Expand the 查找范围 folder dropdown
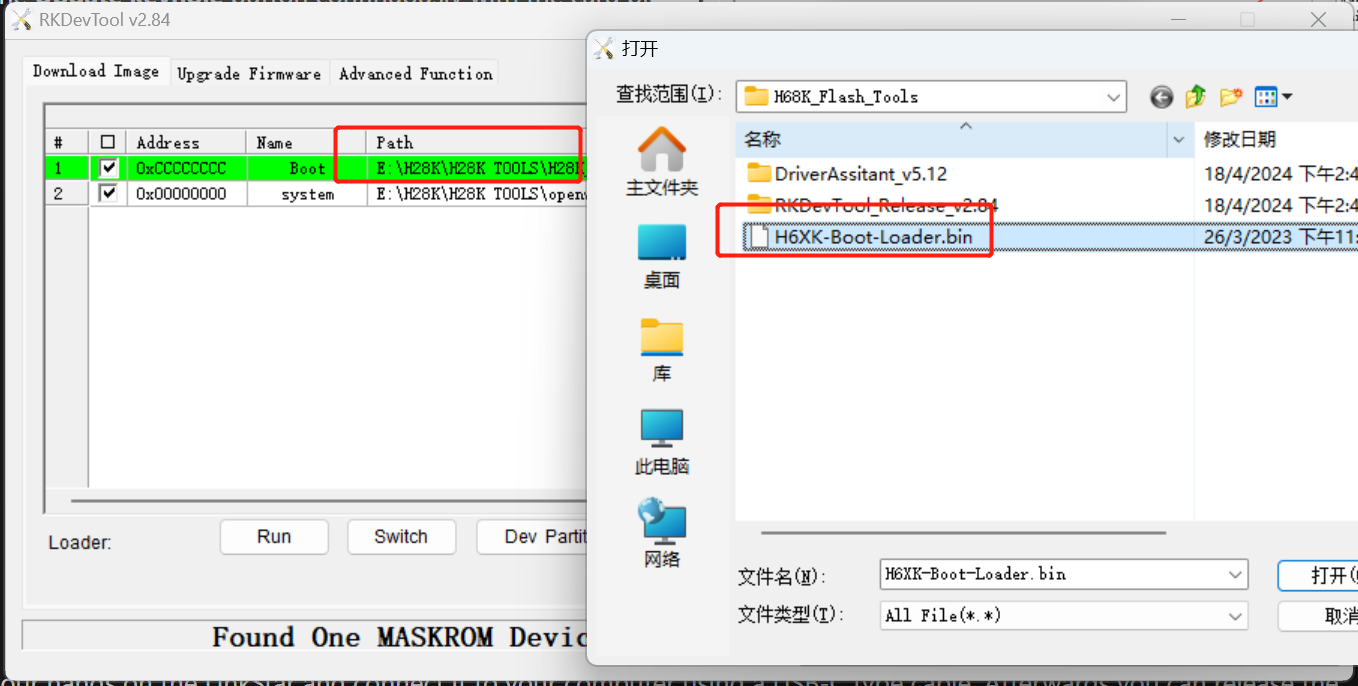 click(1114, 97)
